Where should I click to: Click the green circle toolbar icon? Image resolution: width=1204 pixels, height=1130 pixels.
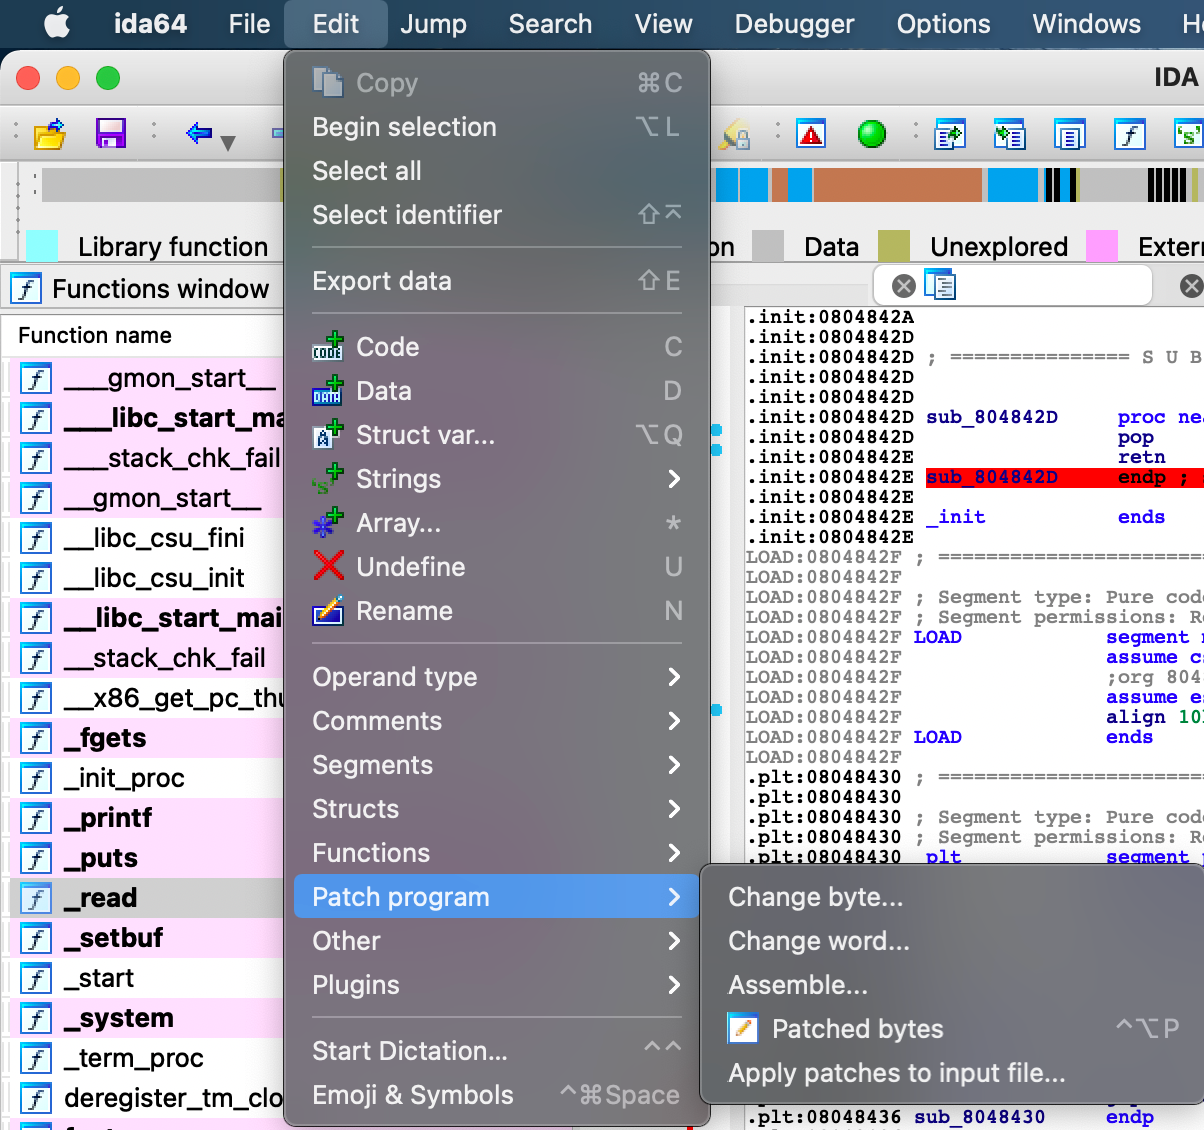point(872,133)
